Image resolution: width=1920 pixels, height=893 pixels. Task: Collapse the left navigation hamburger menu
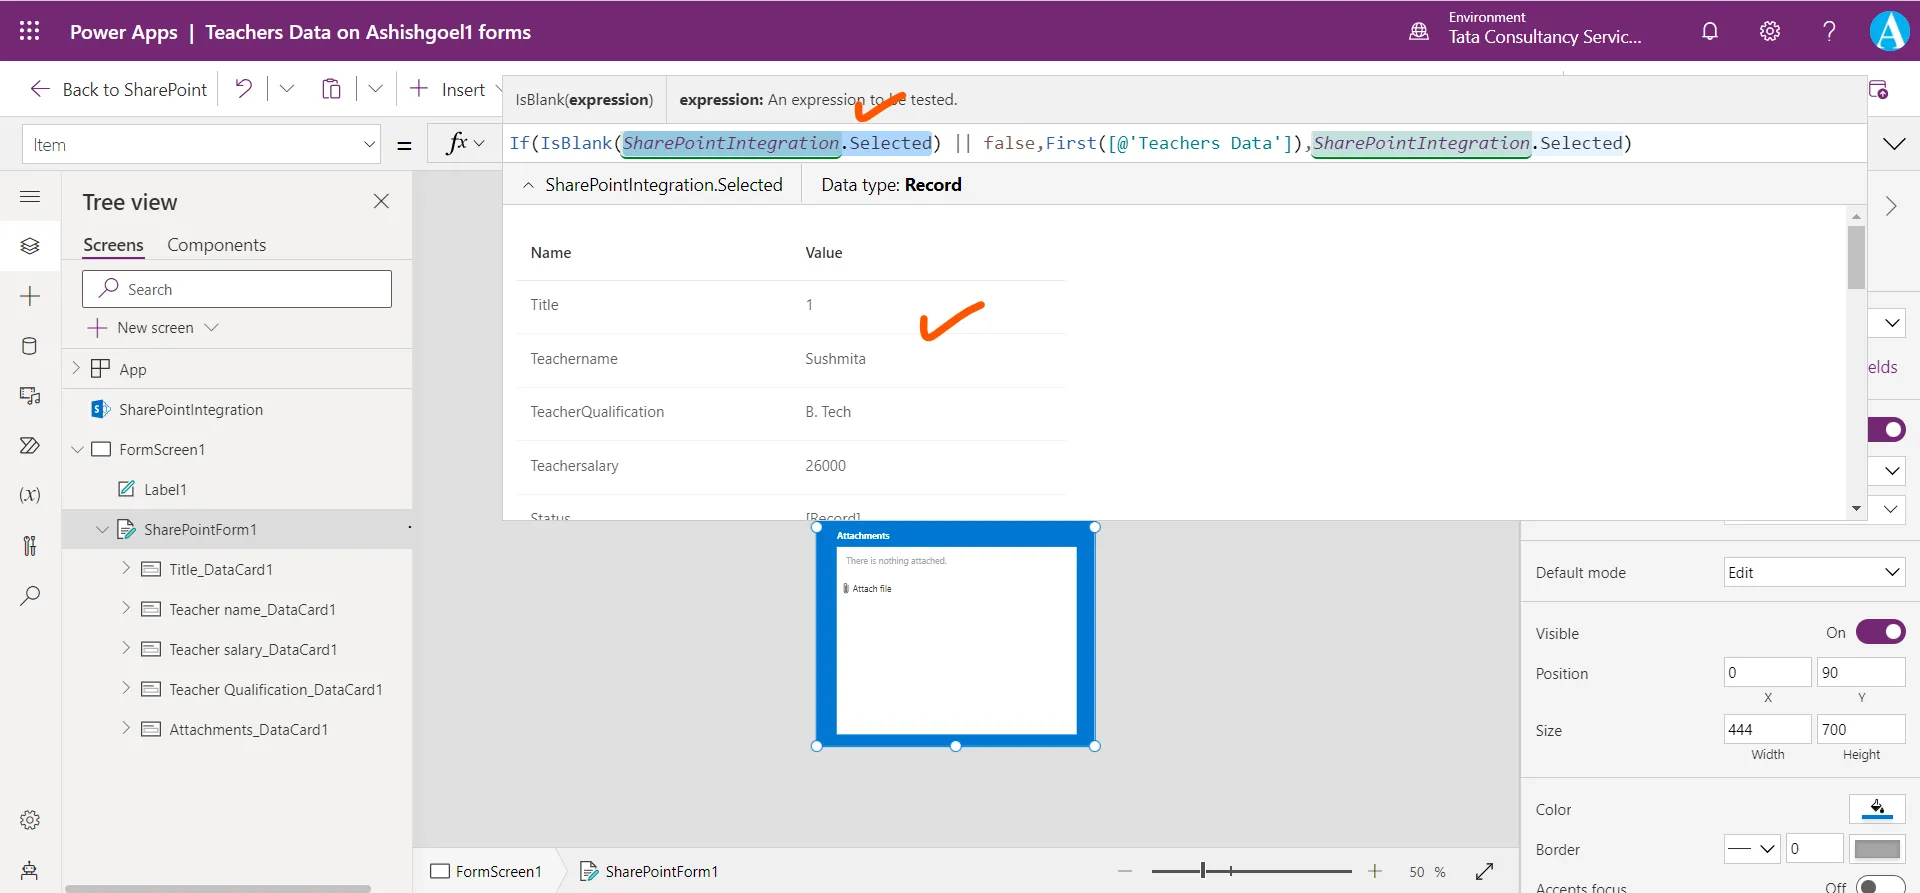click(x=30, y=197)
